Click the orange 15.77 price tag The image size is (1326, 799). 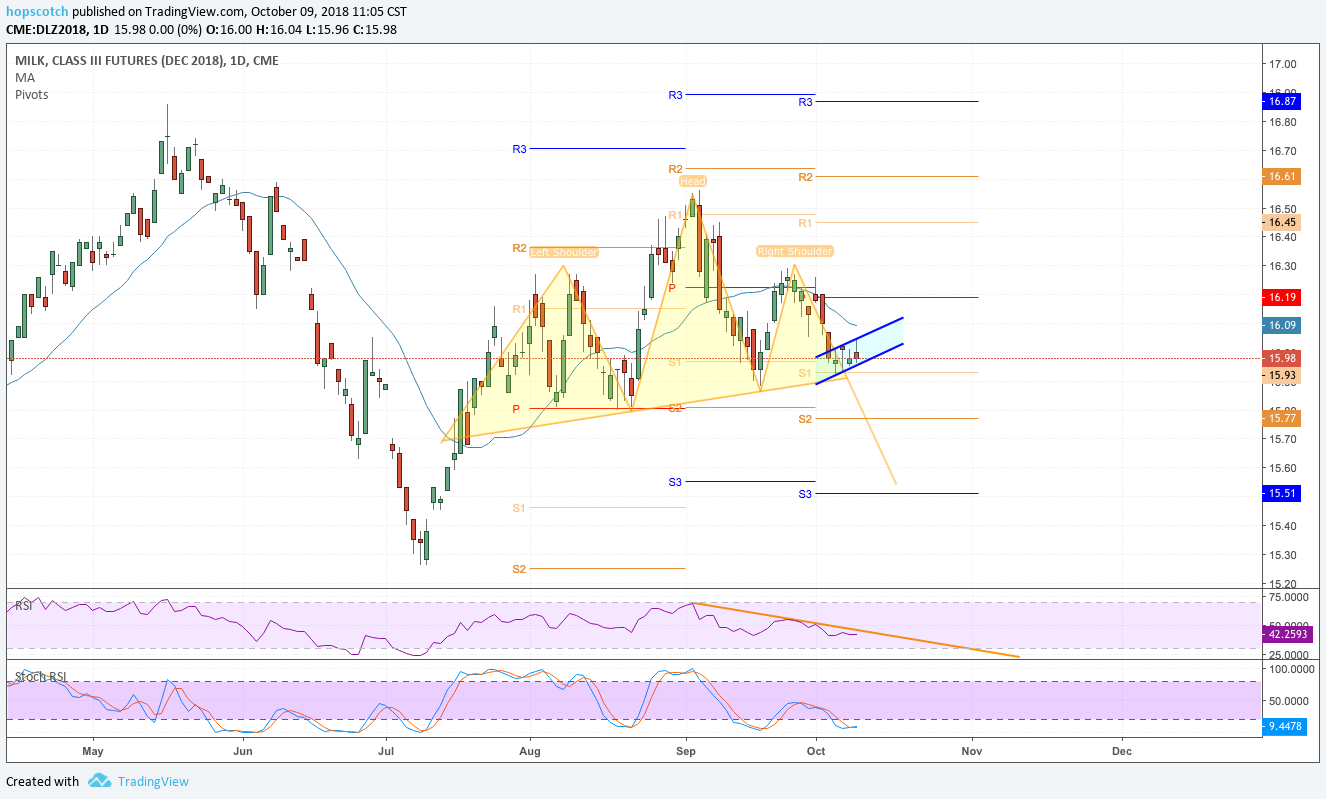1282,419
